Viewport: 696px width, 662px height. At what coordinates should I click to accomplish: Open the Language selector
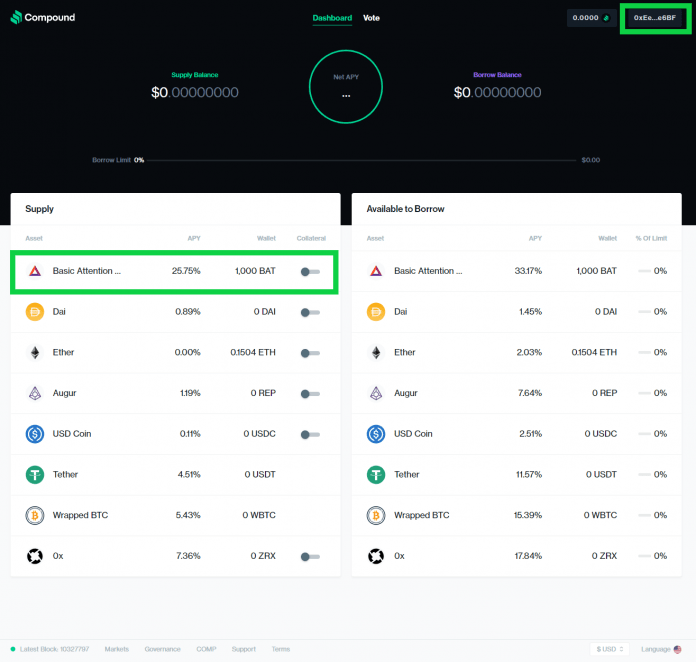(661, 649)
